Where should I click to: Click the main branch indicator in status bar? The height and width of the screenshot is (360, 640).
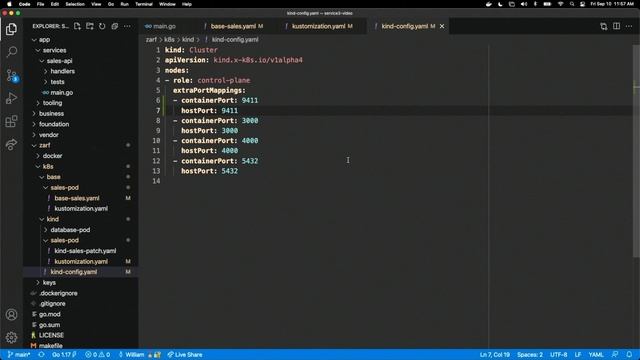pyautogui.click(x=19, y=355)
